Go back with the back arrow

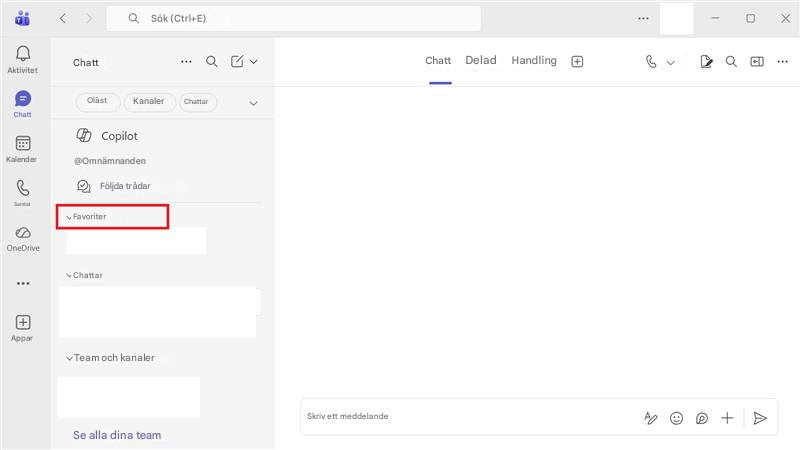click(63, 18)
